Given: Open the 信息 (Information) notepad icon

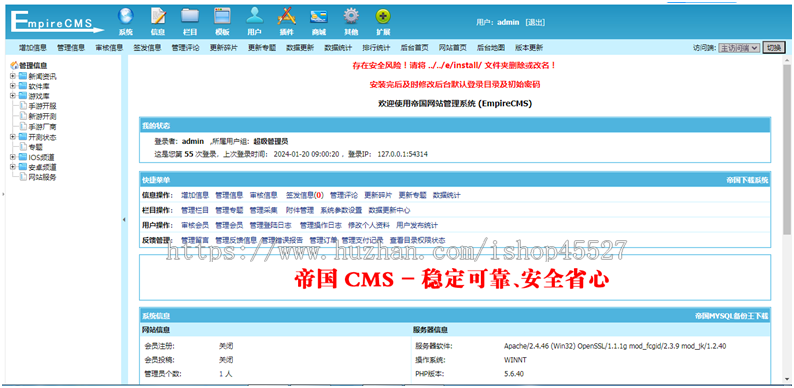Looking at the screenshot, I should coord(158,16).
